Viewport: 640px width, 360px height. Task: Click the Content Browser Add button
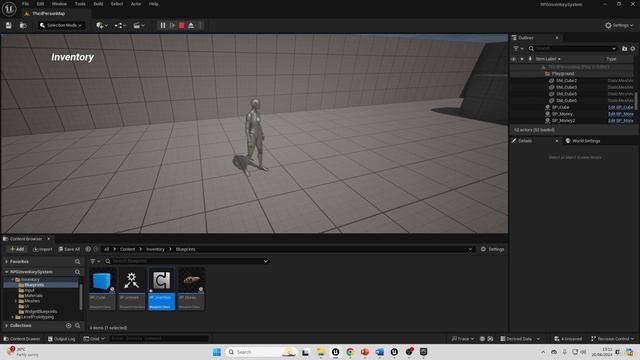(x=17, y=249)
